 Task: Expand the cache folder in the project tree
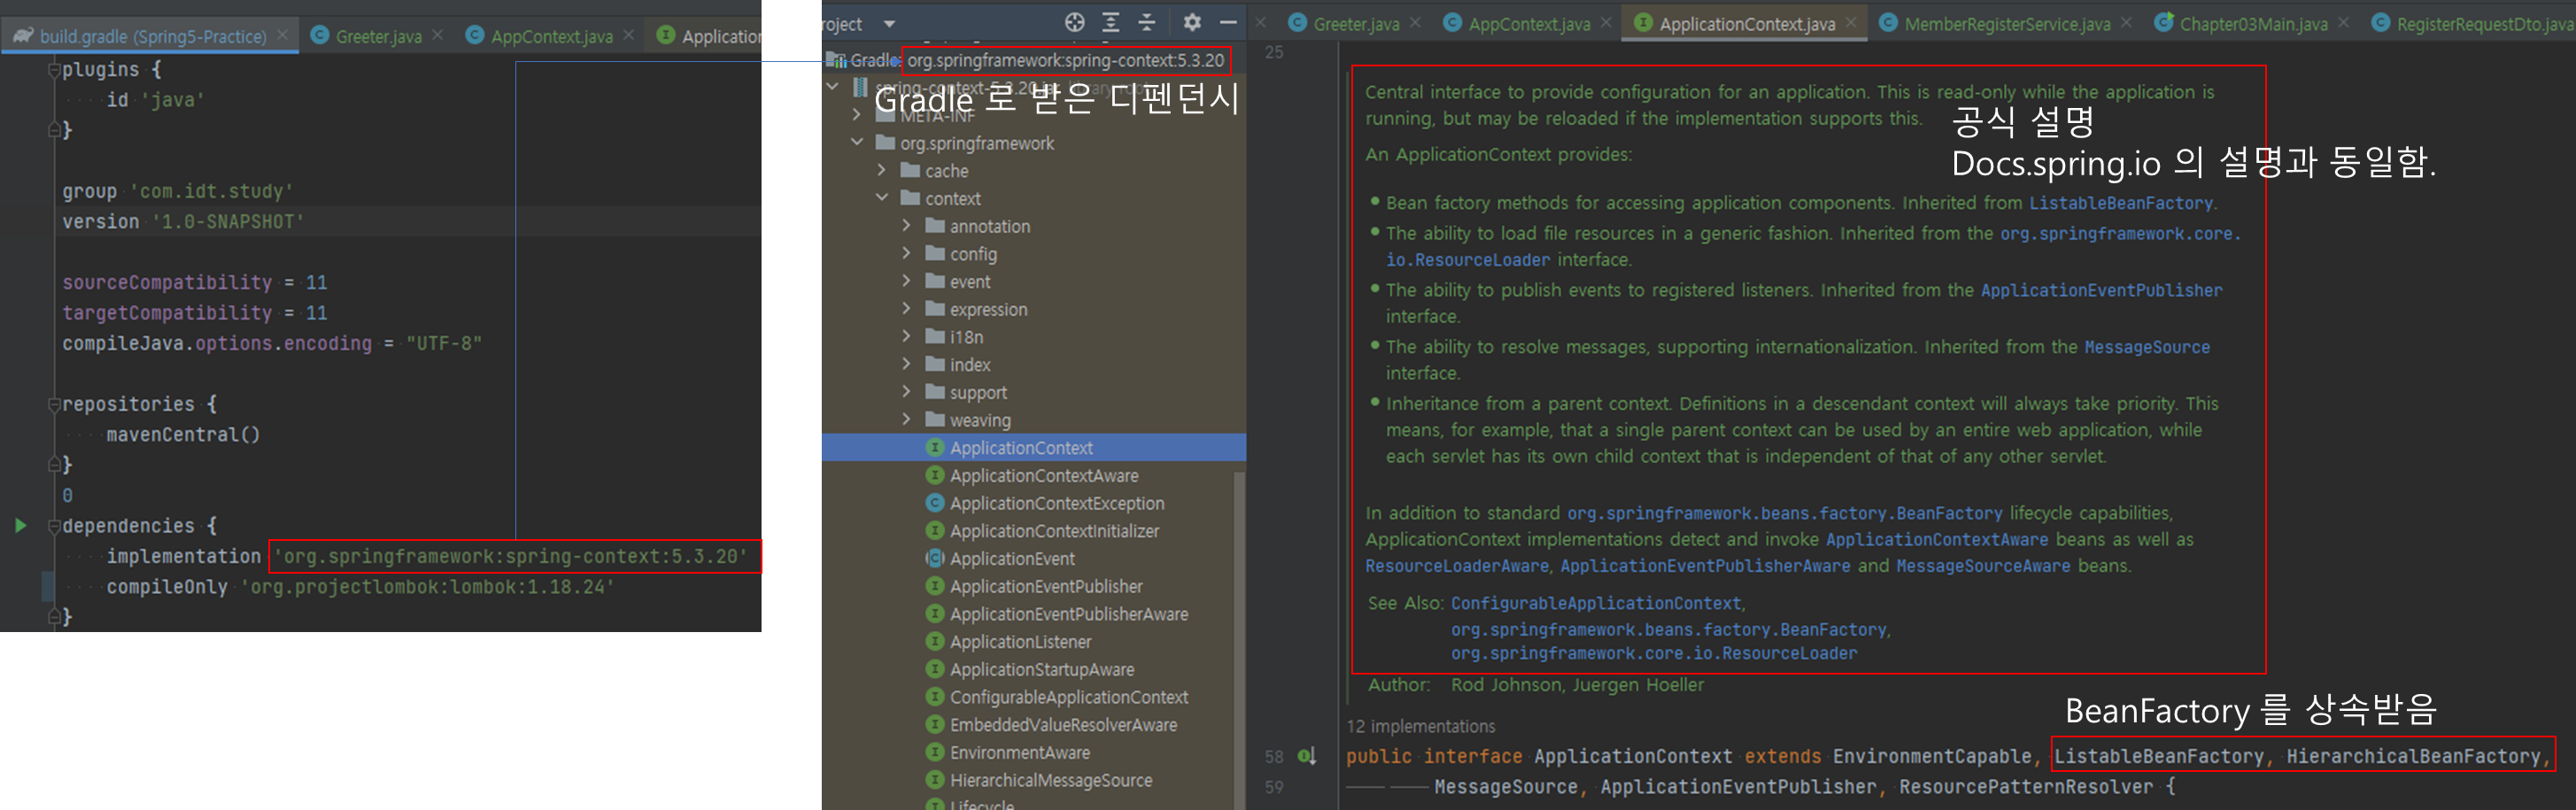882,170
